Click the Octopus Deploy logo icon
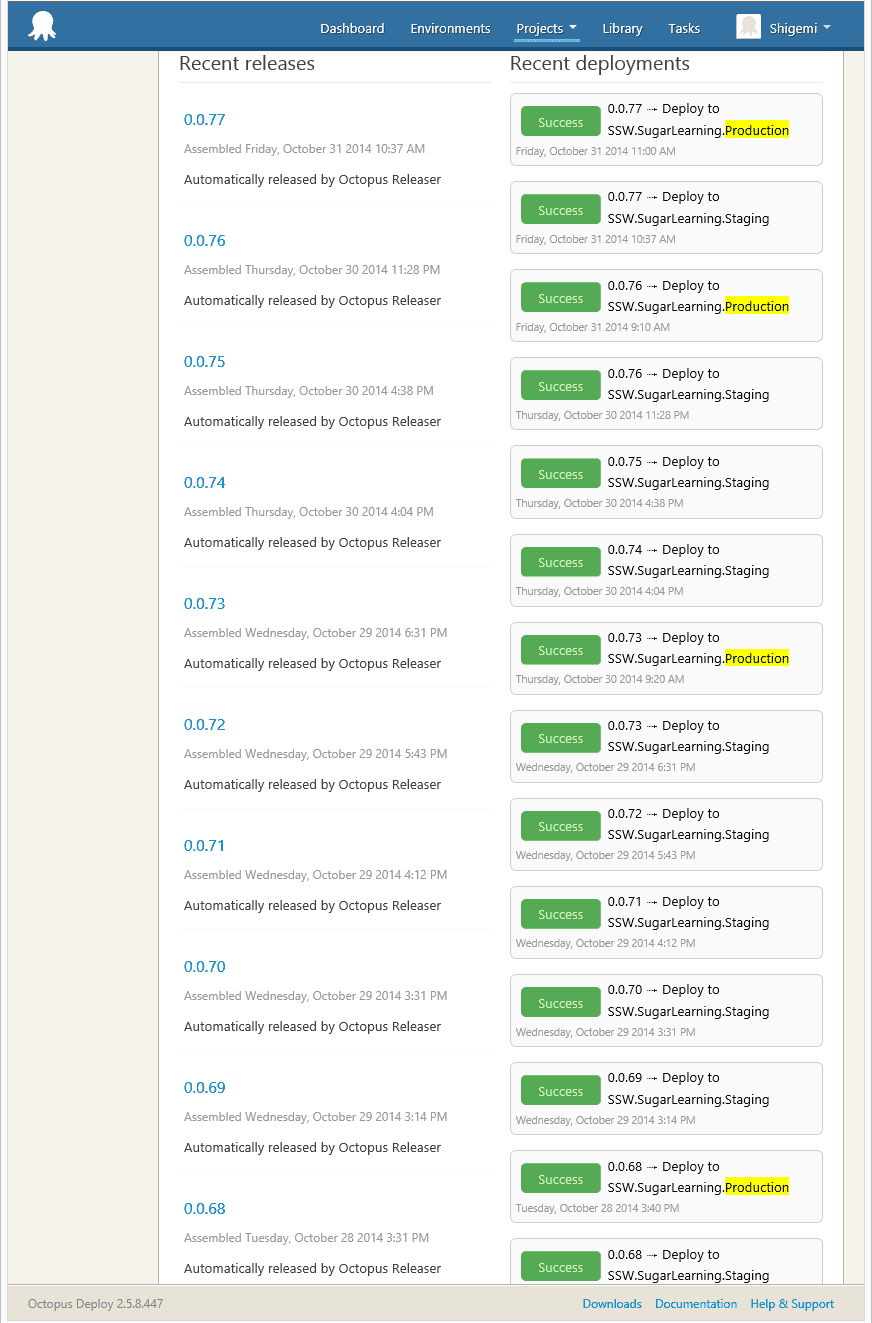The width and height of the screenshot is (872, 1323). pyautogui.click(x=42, y=26)
